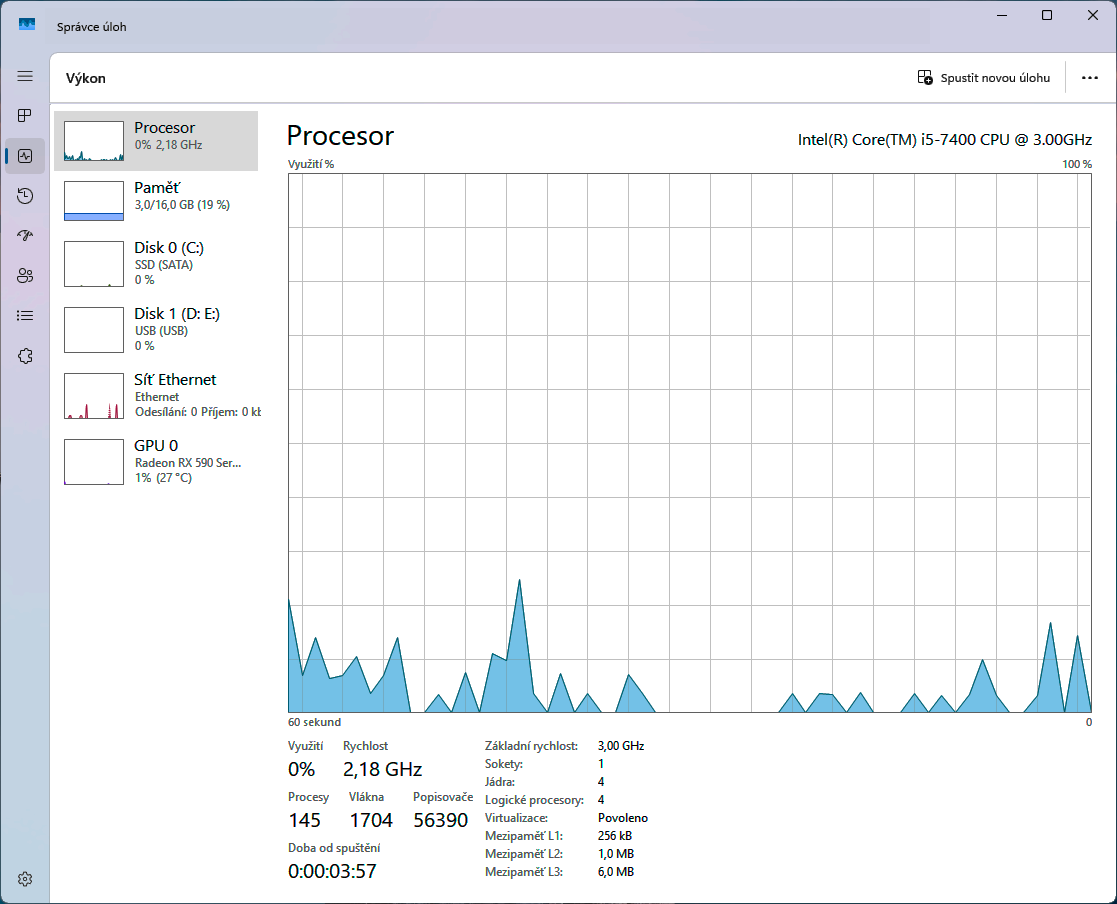Screen dimensions: 1117x904
Task: Select the GPU 0 Radeon RX 590 entry
Action: click(156, 461)
